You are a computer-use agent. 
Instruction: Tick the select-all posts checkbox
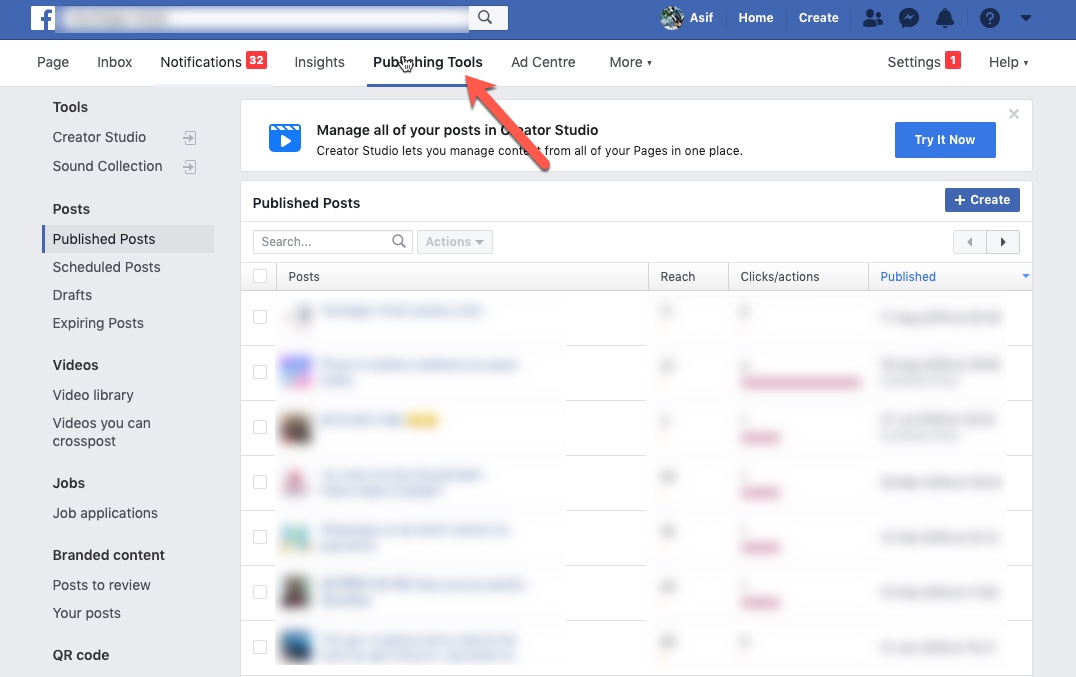[260, 276]
